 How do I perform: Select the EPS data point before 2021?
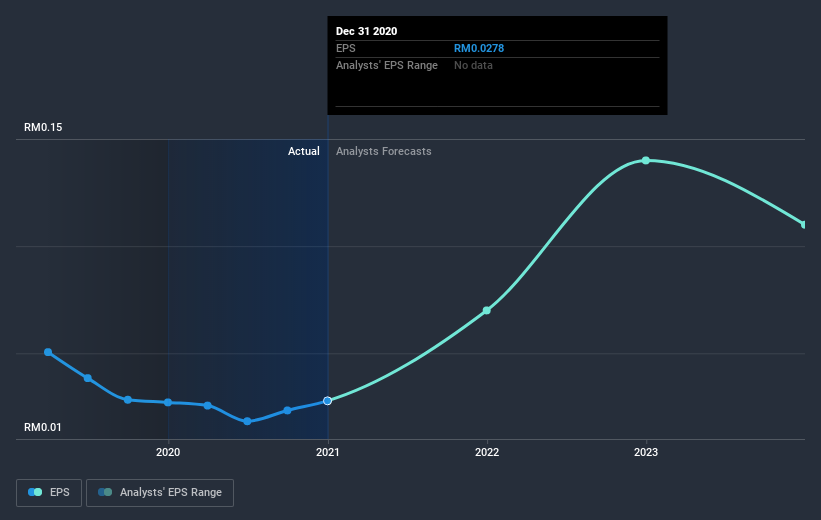287,411
